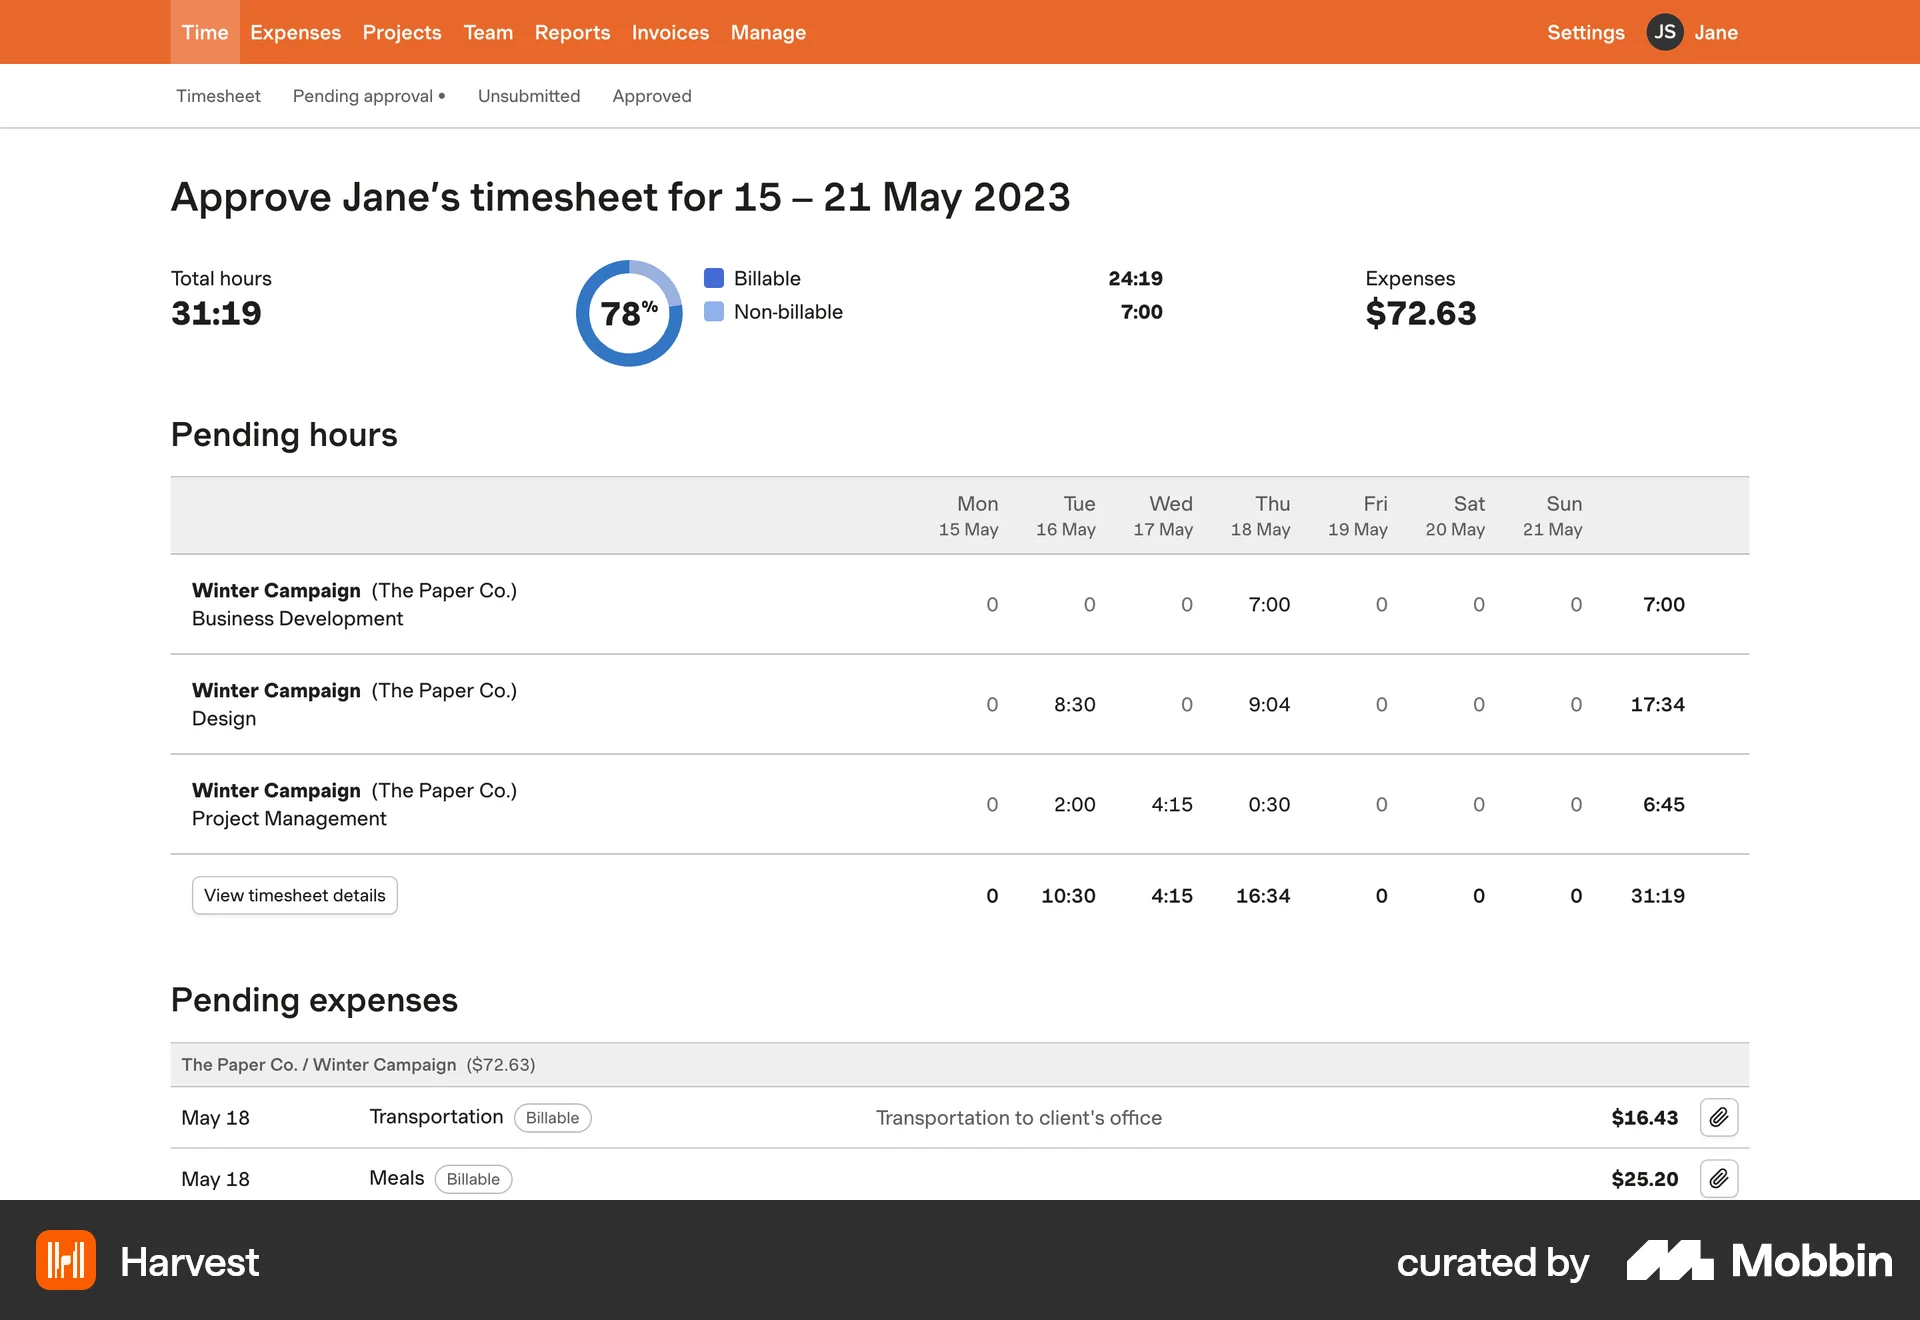Open the Invoices section

670,32
